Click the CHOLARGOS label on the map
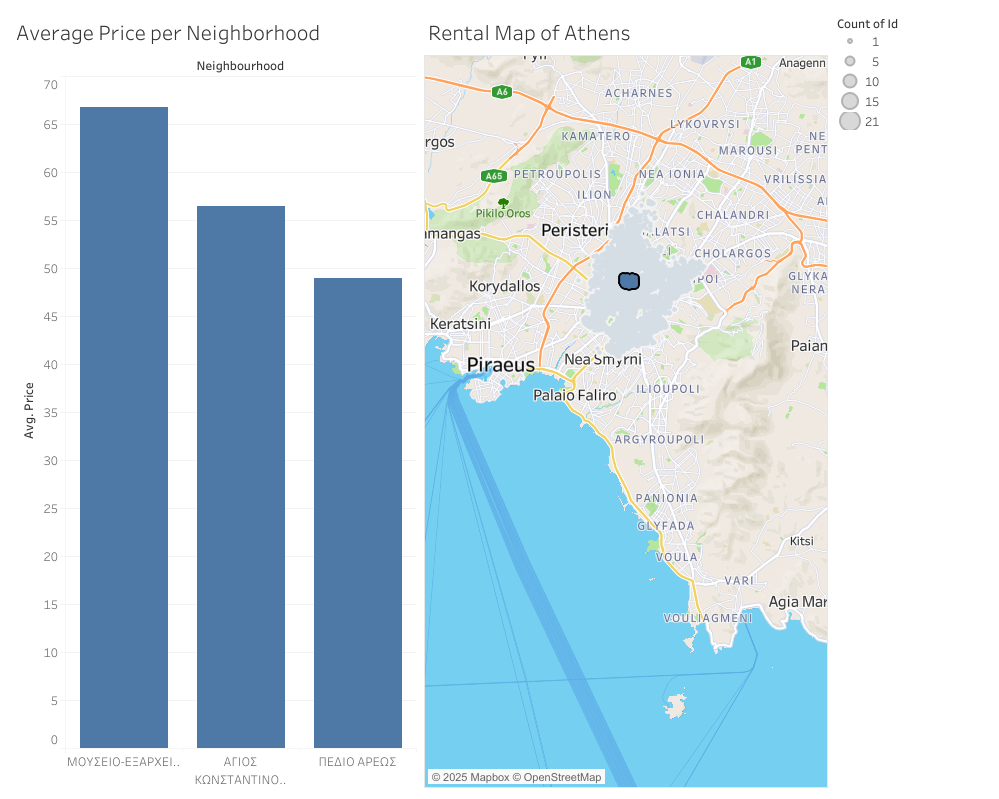 733,254
